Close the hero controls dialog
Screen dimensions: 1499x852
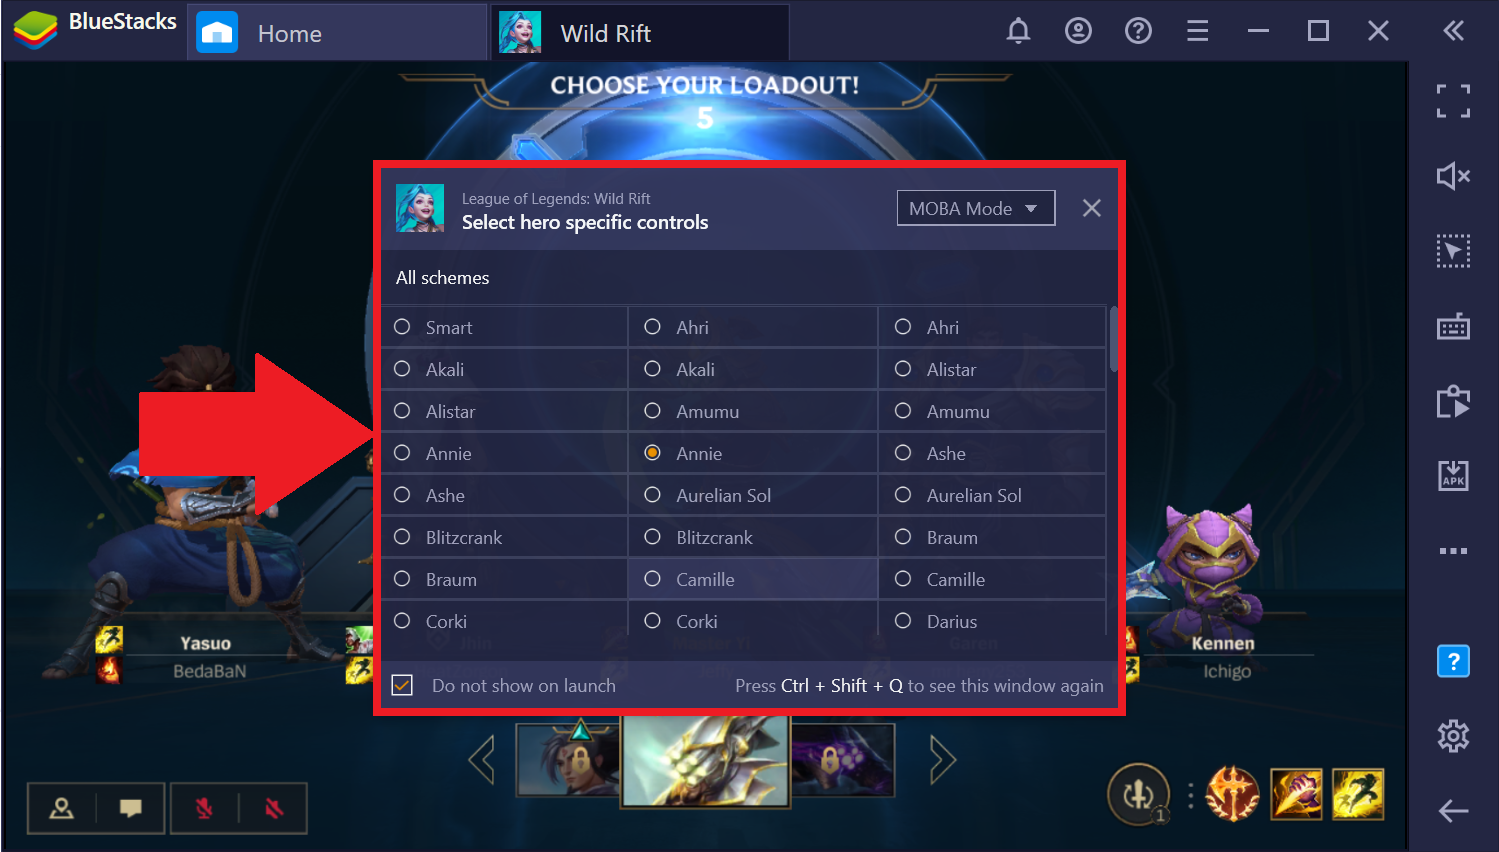[x=1092, y=208]
